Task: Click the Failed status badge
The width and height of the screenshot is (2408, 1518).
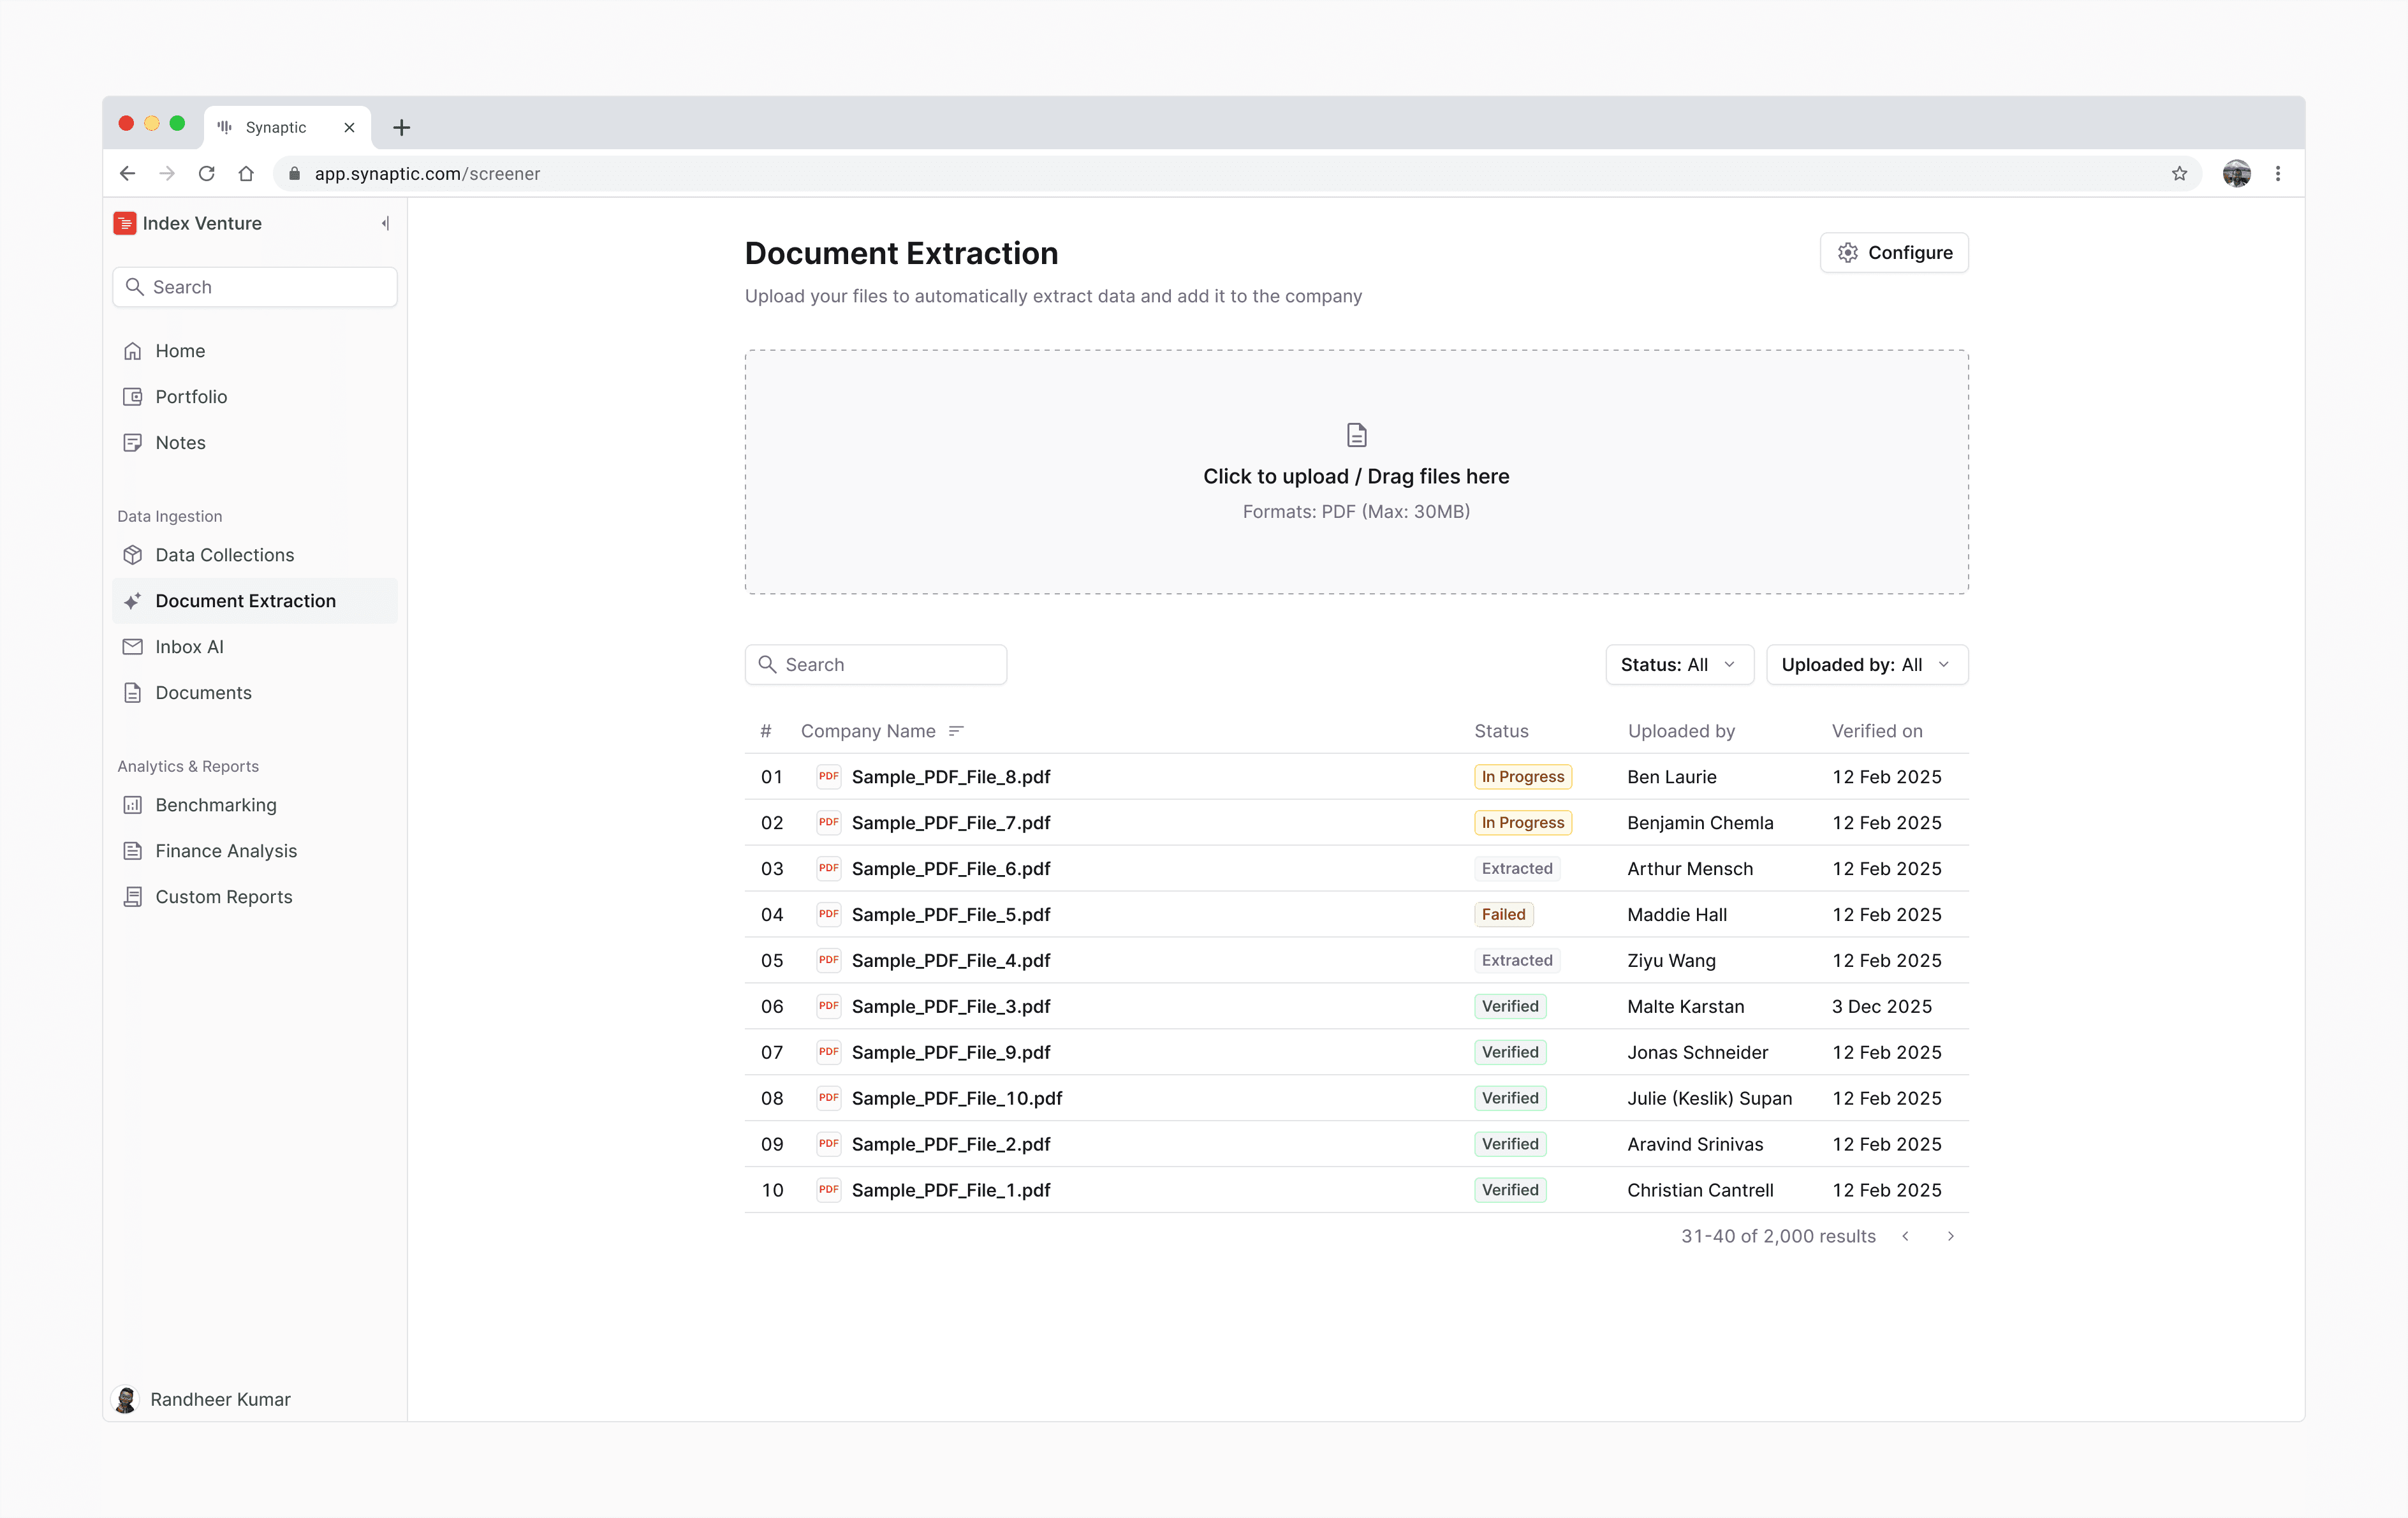Action: click(1504, 915)
